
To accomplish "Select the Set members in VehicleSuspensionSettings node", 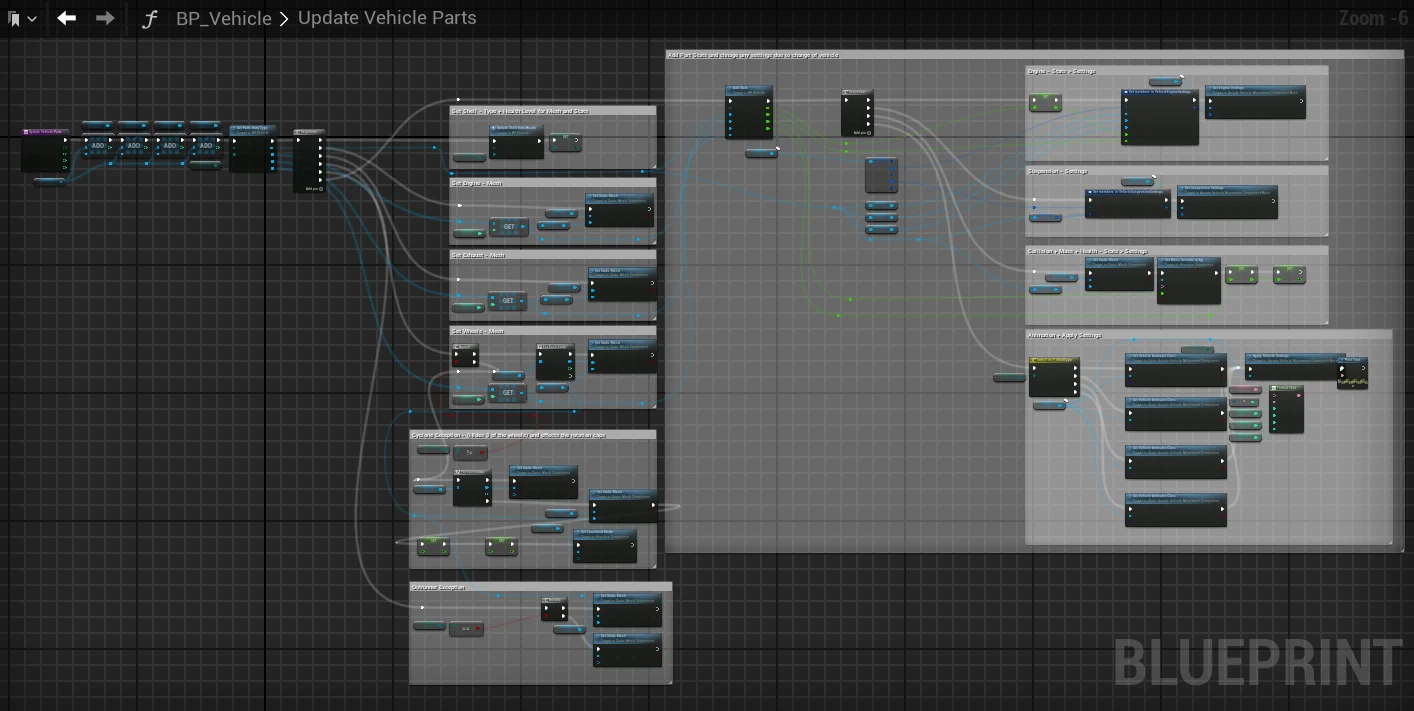I will click(x=1128, y=203).
